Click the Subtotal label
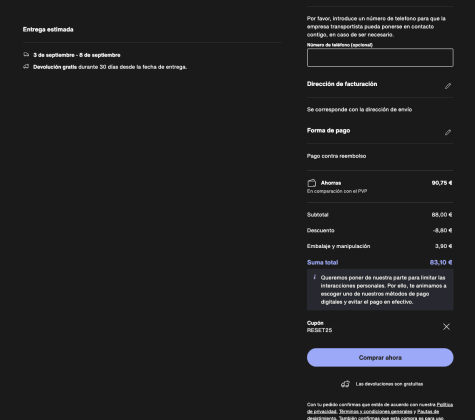475x420 pixels. [318, 215]
